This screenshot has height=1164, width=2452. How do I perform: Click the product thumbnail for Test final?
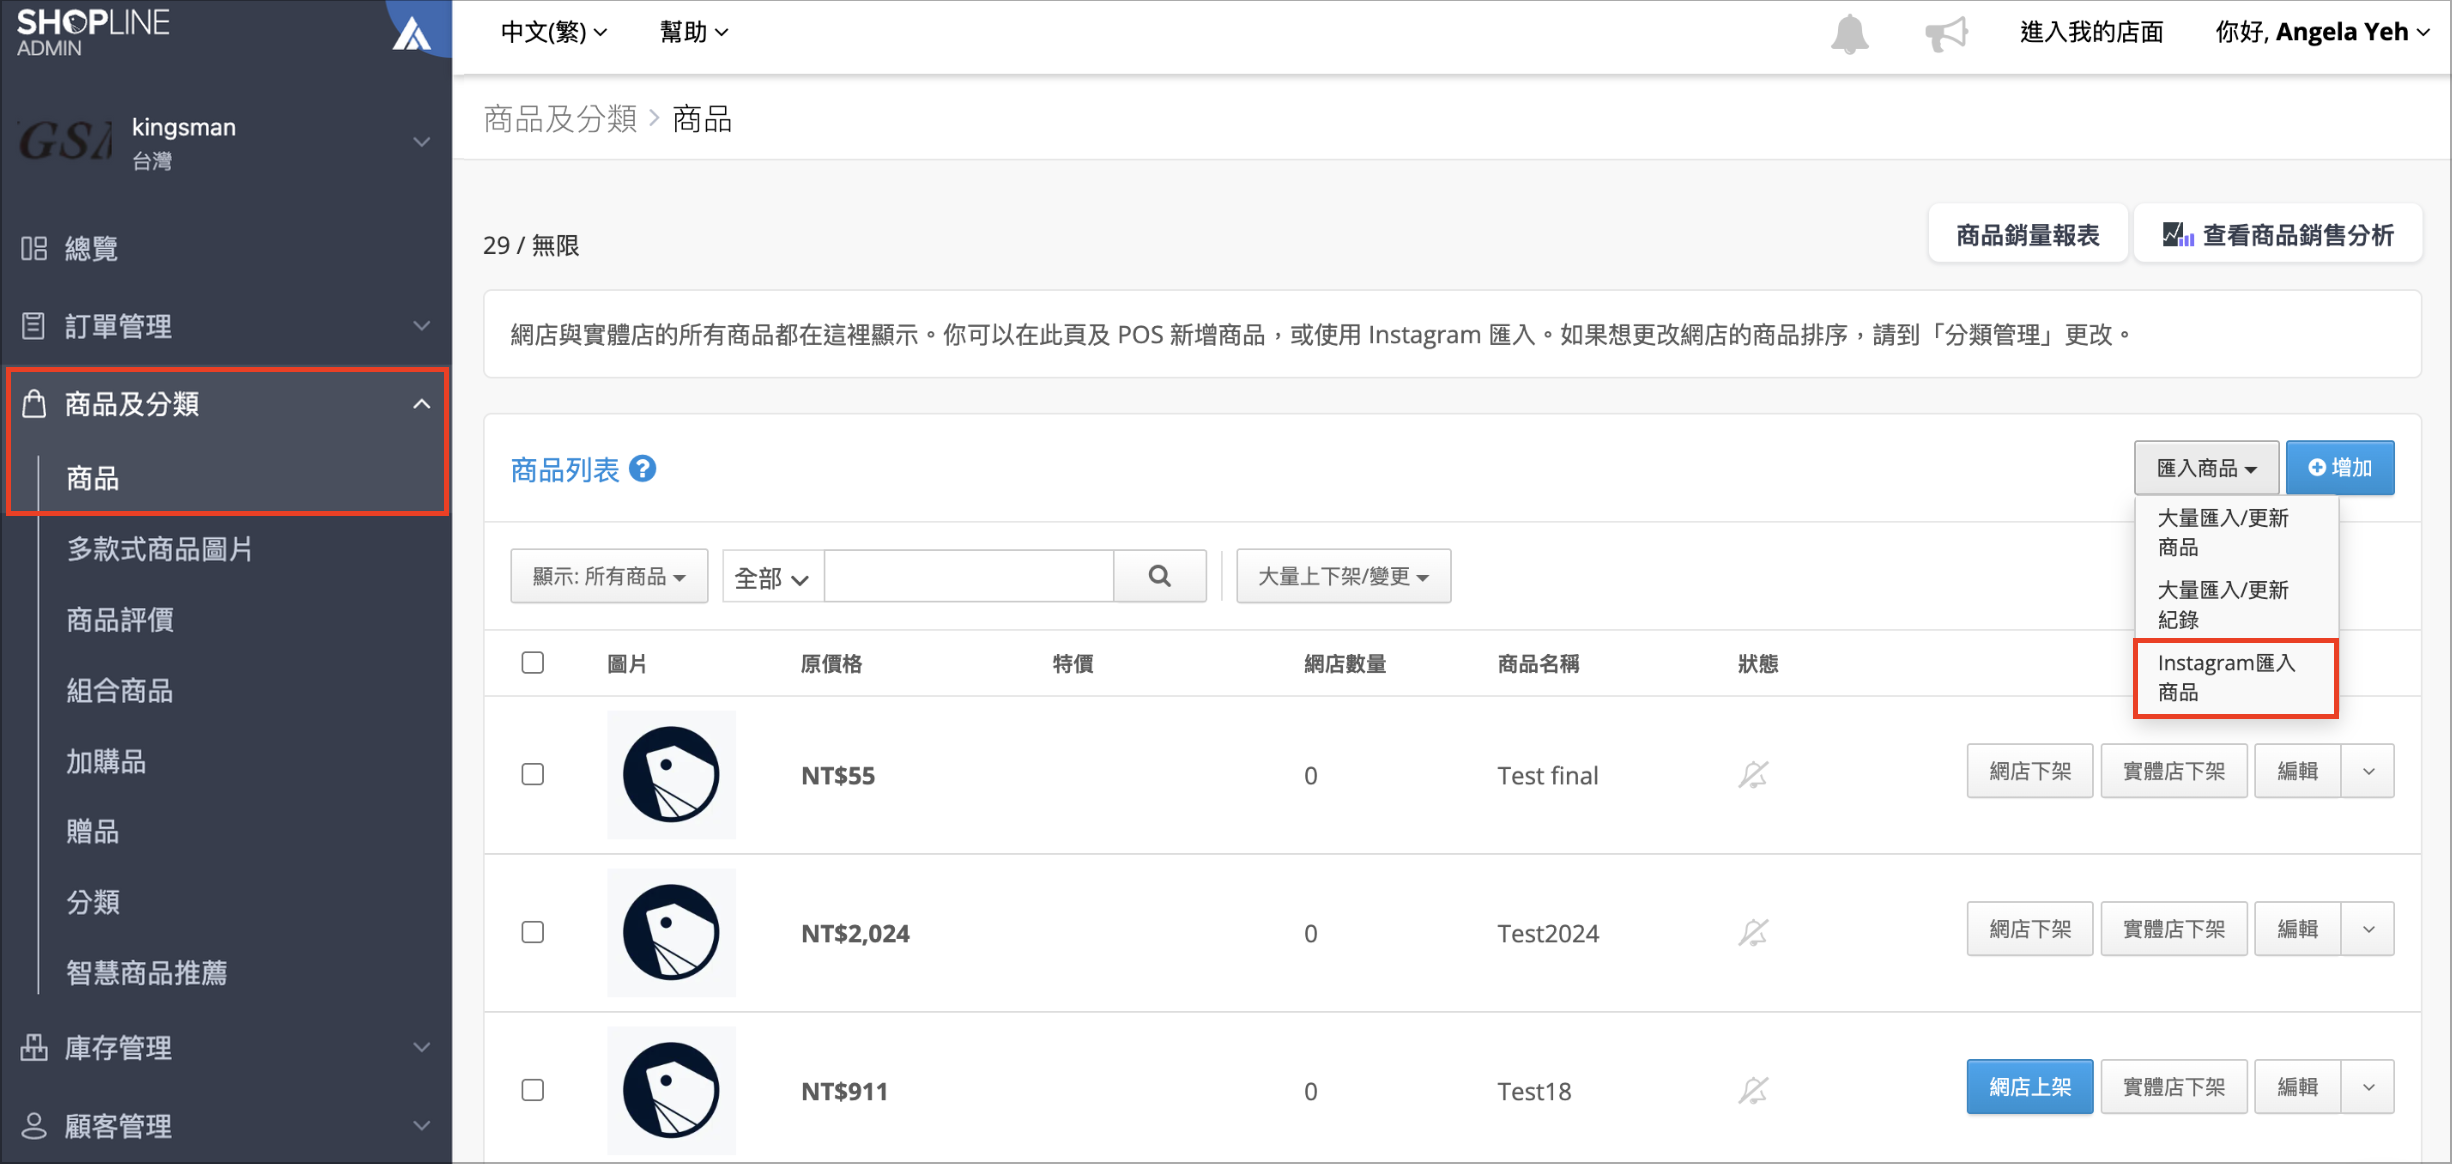click(x=671, y=774)
